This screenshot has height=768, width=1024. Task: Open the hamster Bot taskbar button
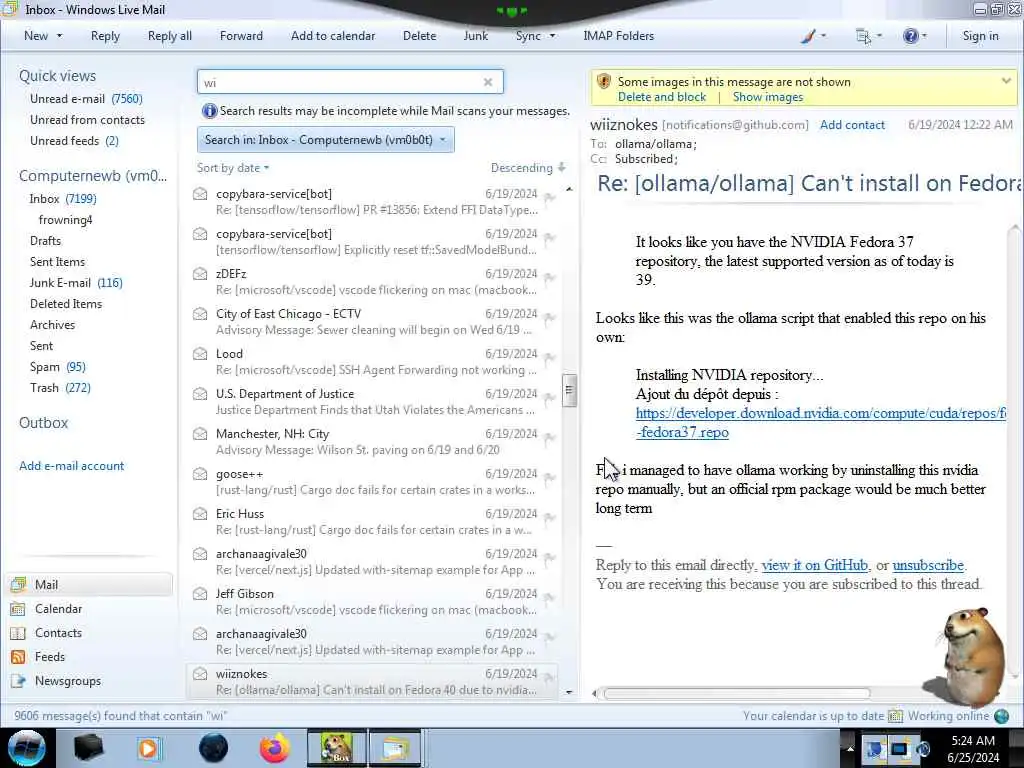(x=336, y=748)
